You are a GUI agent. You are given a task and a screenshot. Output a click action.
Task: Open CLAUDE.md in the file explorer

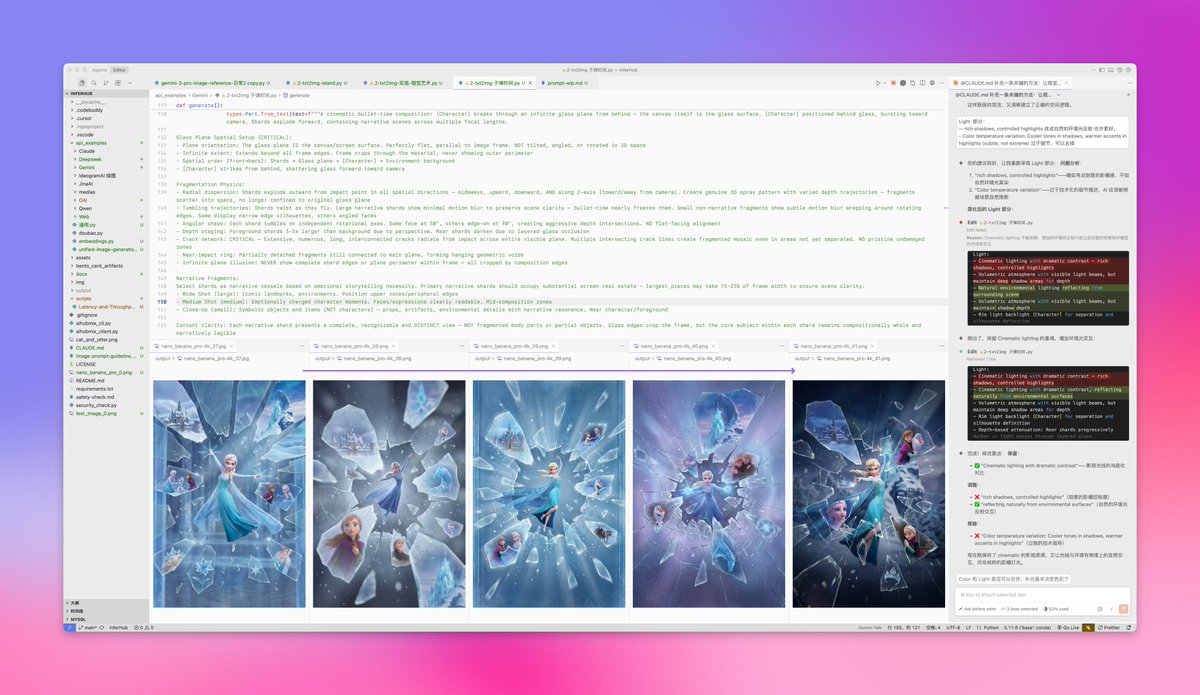tap(91, 348)
